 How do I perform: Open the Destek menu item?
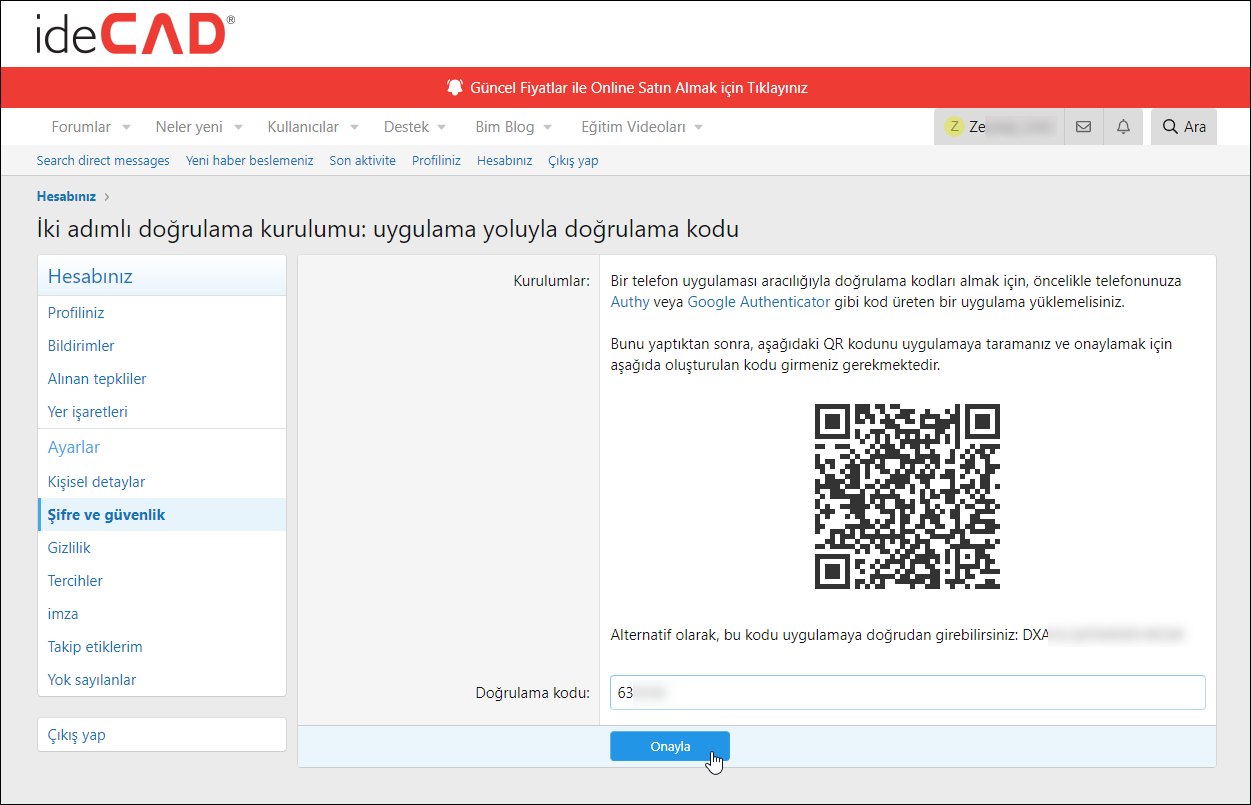pos(406,127)
